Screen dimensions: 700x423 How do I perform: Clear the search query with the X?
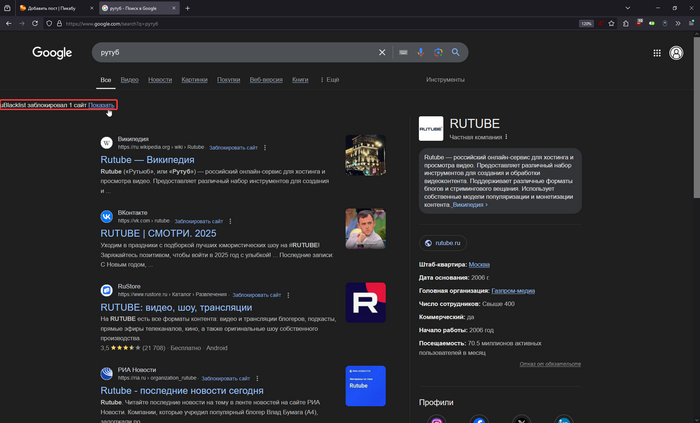[x=382, y=52]
